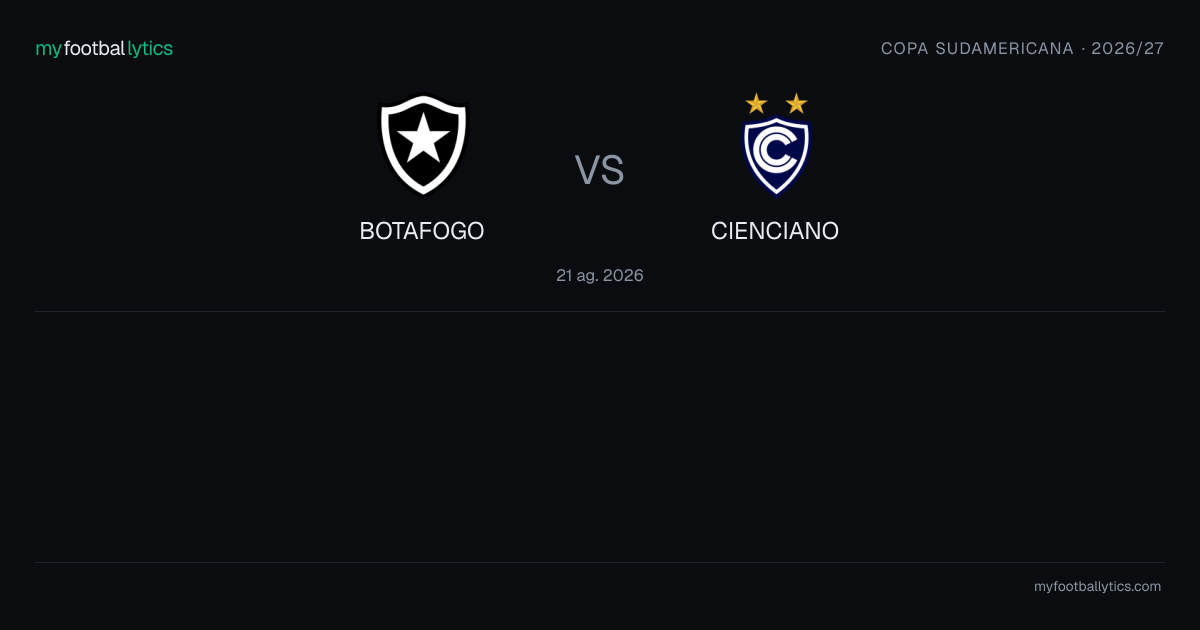1200x630 pixels.
Task: Select the right gold star above Cienciano crest
Action: coord(796,103)
